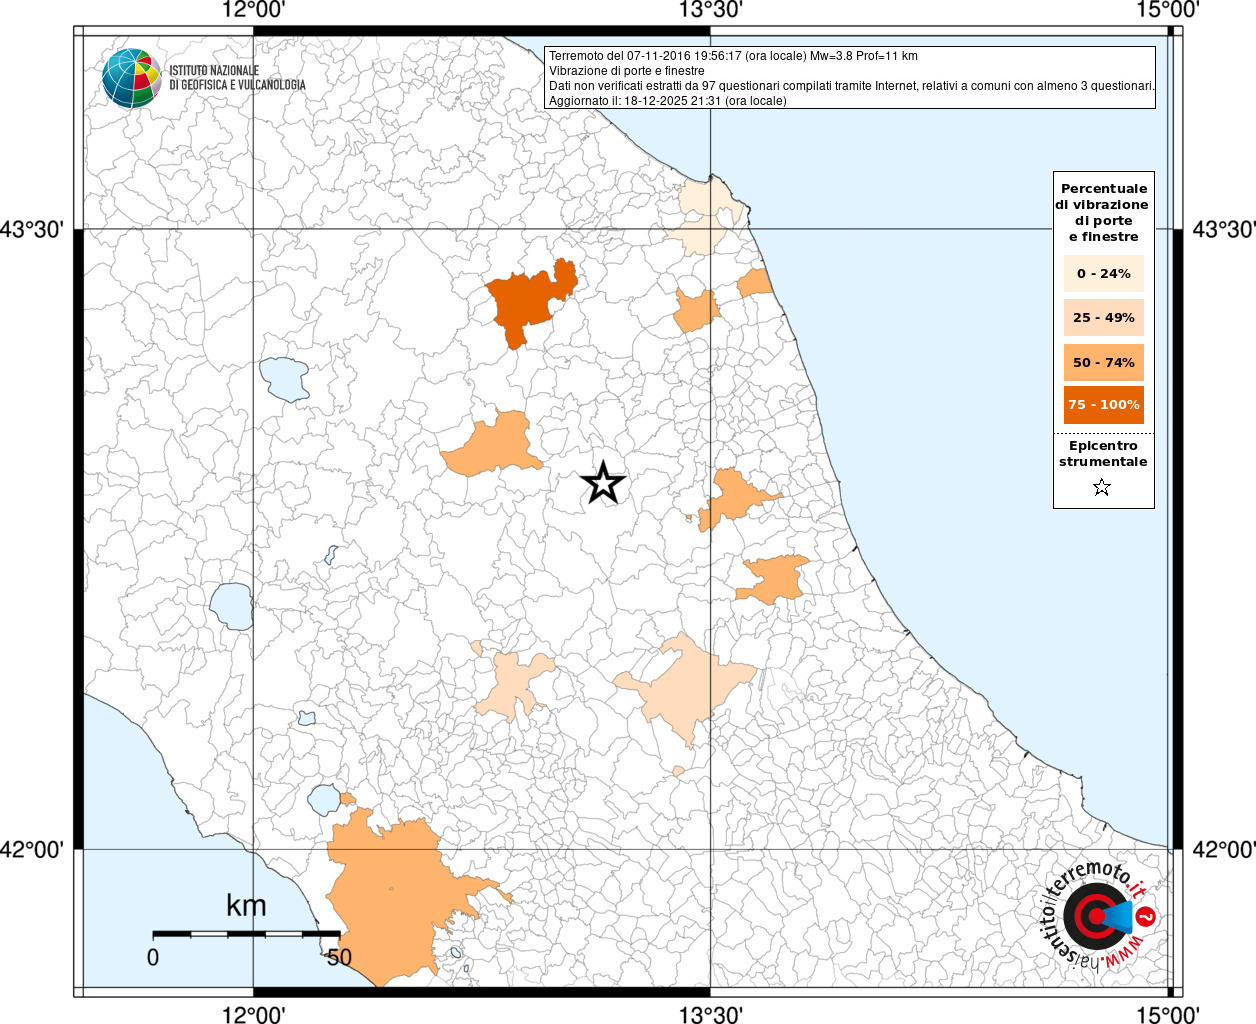This screenshot has width=1256, height=1024.
Task: Click the 'Terremoto del 07-11-2016' header line
Action: click(x=733, y=56)
